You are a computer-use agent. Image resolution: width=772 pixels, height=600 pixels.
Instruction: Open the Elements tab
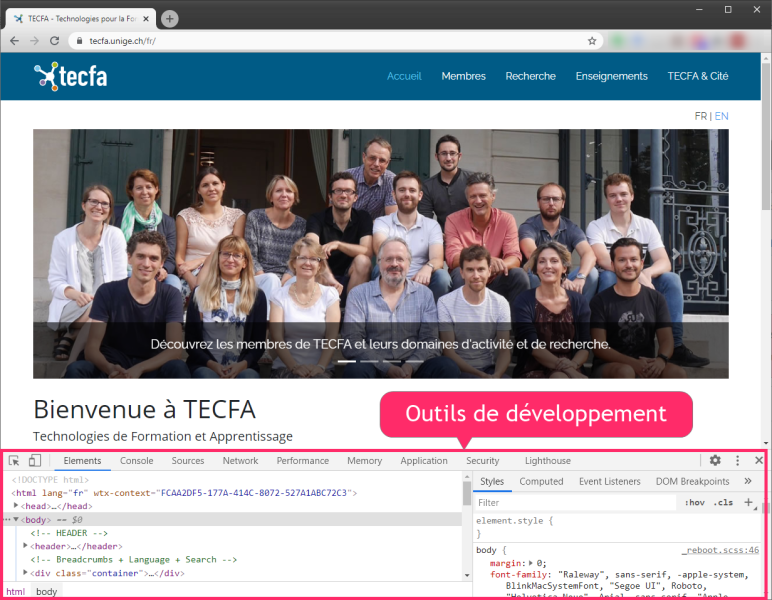[x=82, y=461]
